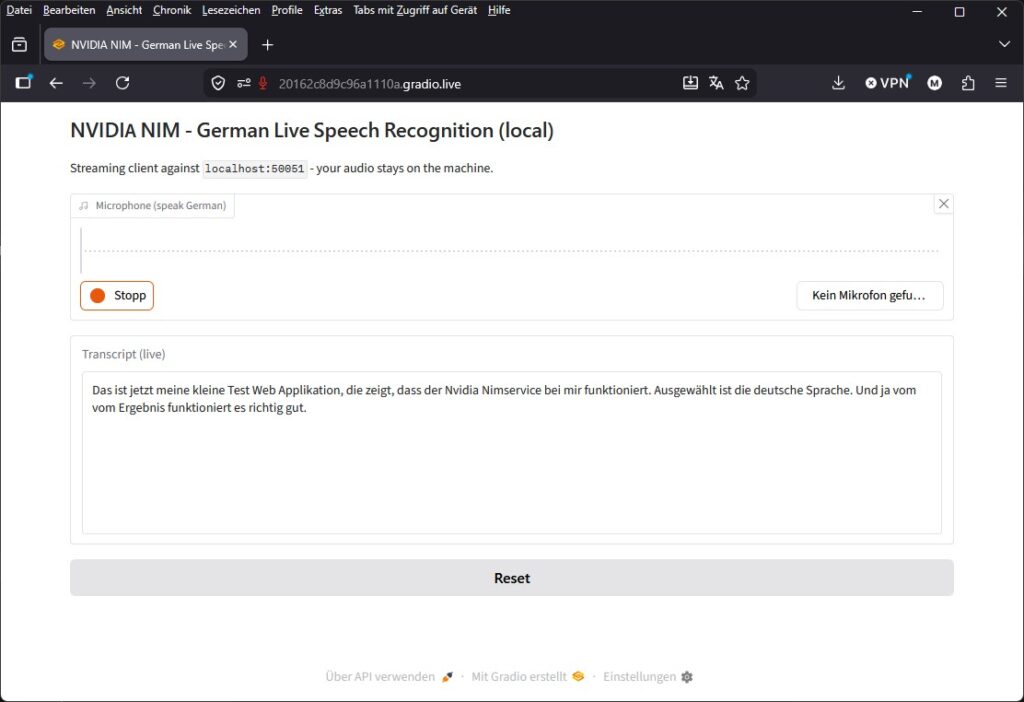Open the Hilfe menu
The width and height of the screenshot is (1024, 702).
click(x=499, y=10)
